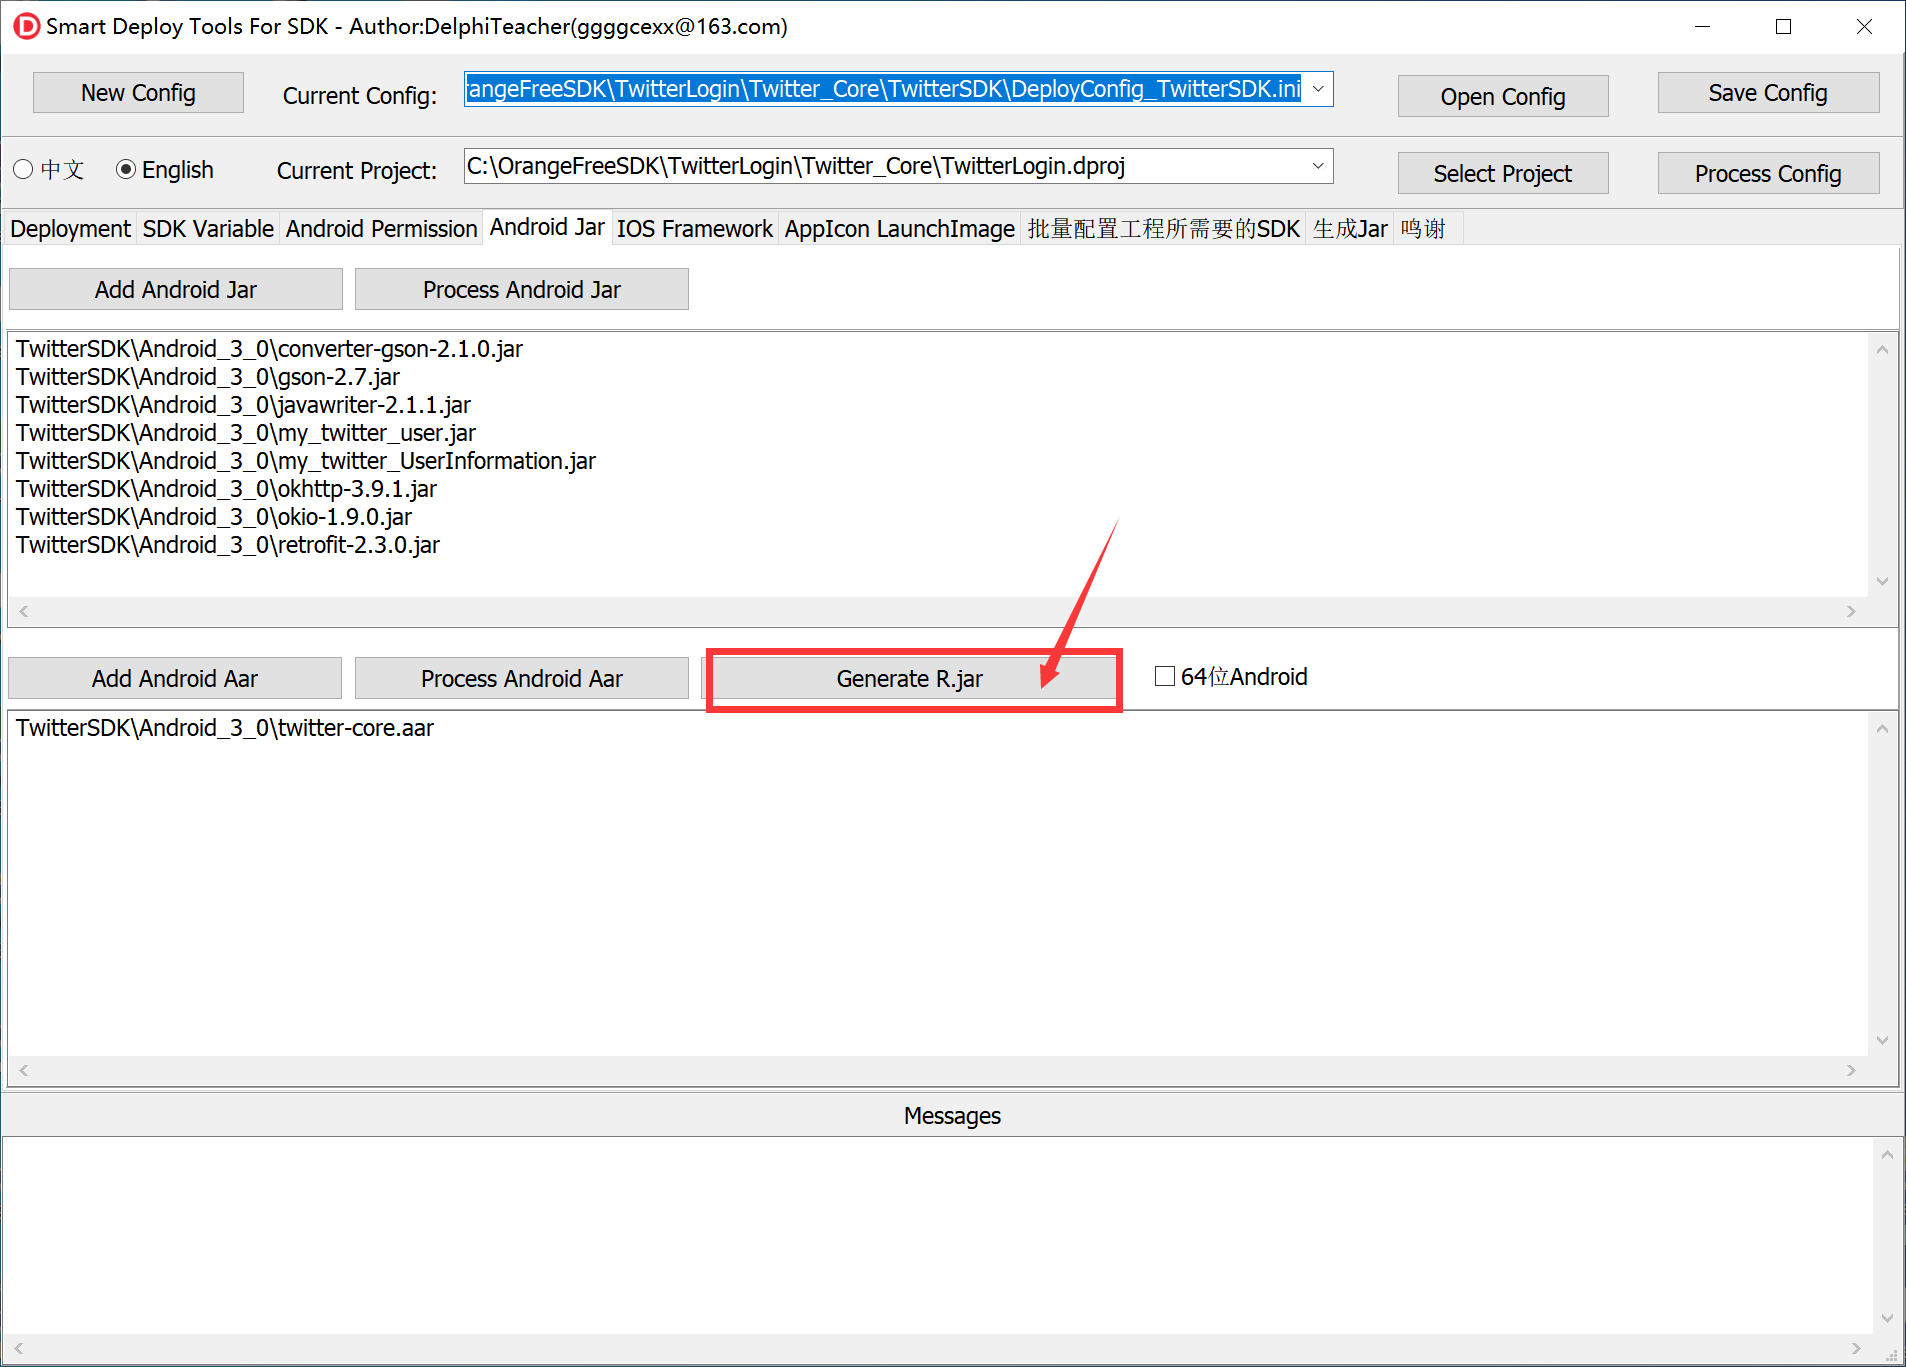The width and height of the screenshot is (1906, 1367).
Task: Click the jar list scroll up arrow
Action: coord(1882,350)
